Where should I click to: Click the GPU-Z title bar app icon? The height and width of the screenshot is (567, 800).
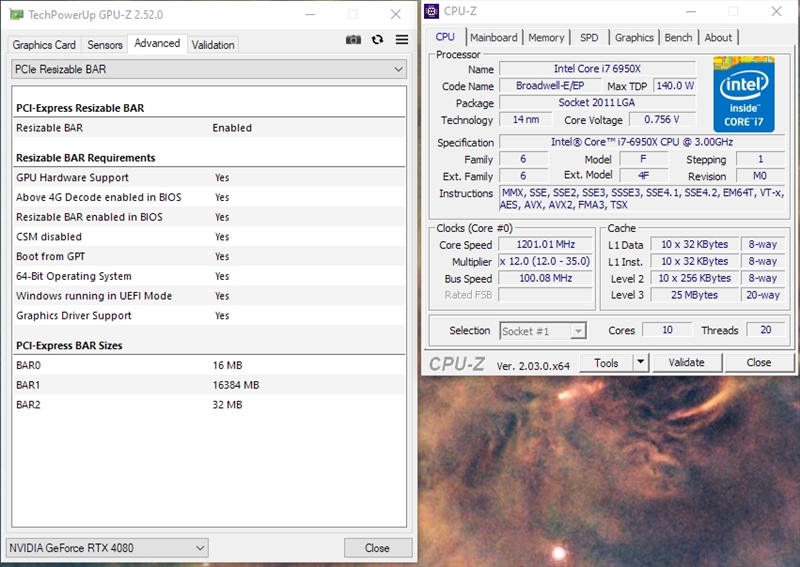17,14
